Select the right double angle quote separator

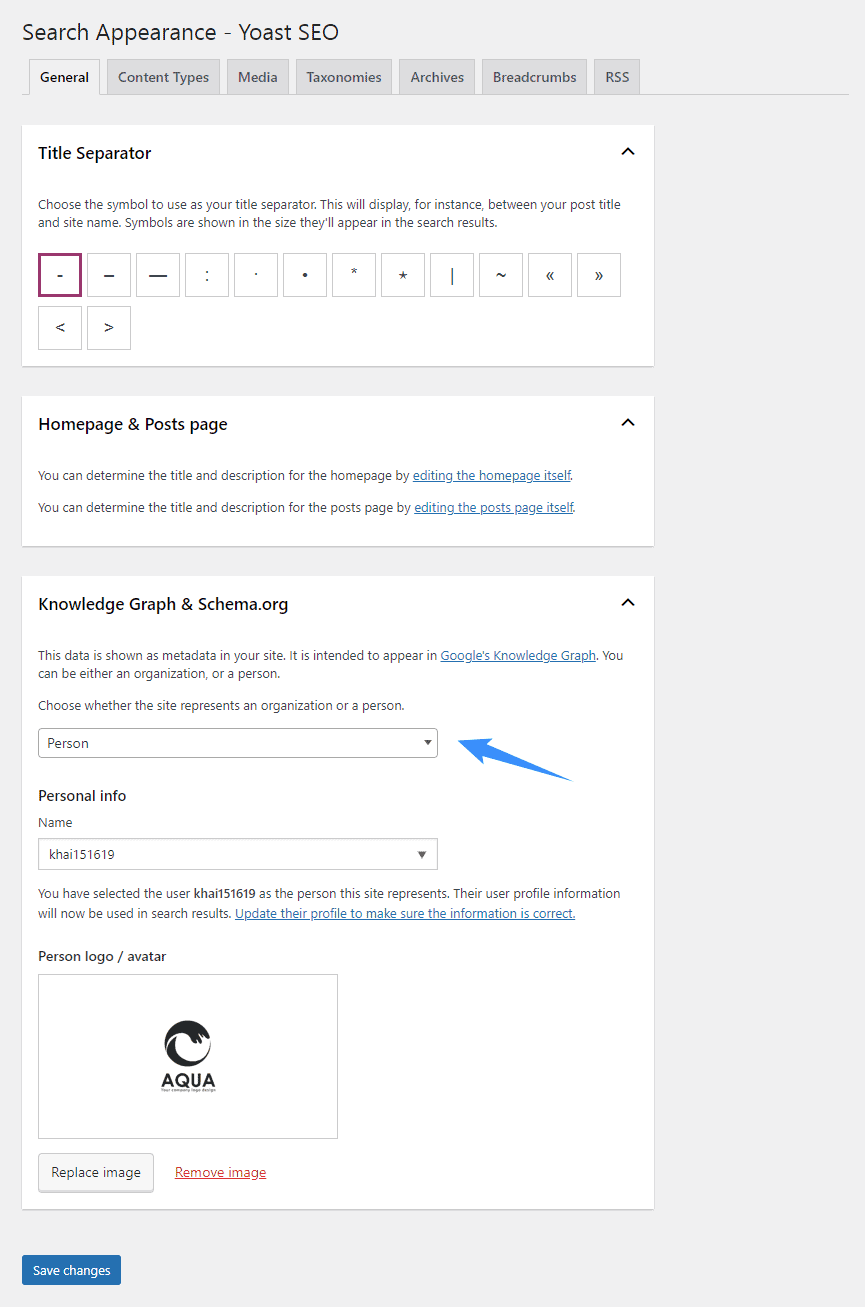pyautogui.click(x=599, y=275)
